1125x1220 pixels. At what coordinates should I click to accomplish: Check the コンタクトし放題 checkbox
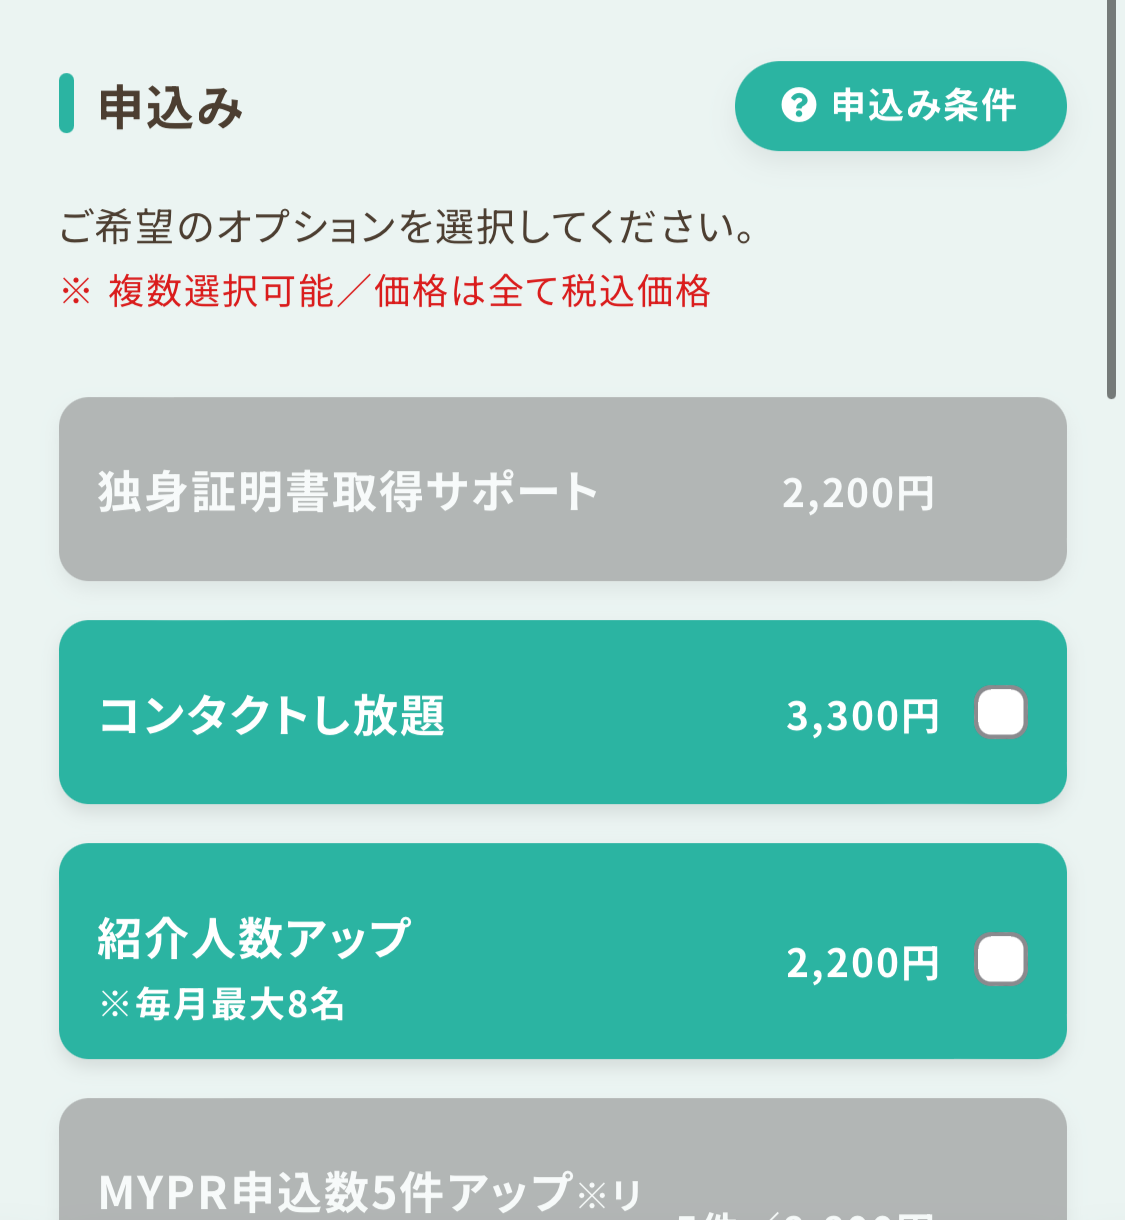pos(1001,713)
